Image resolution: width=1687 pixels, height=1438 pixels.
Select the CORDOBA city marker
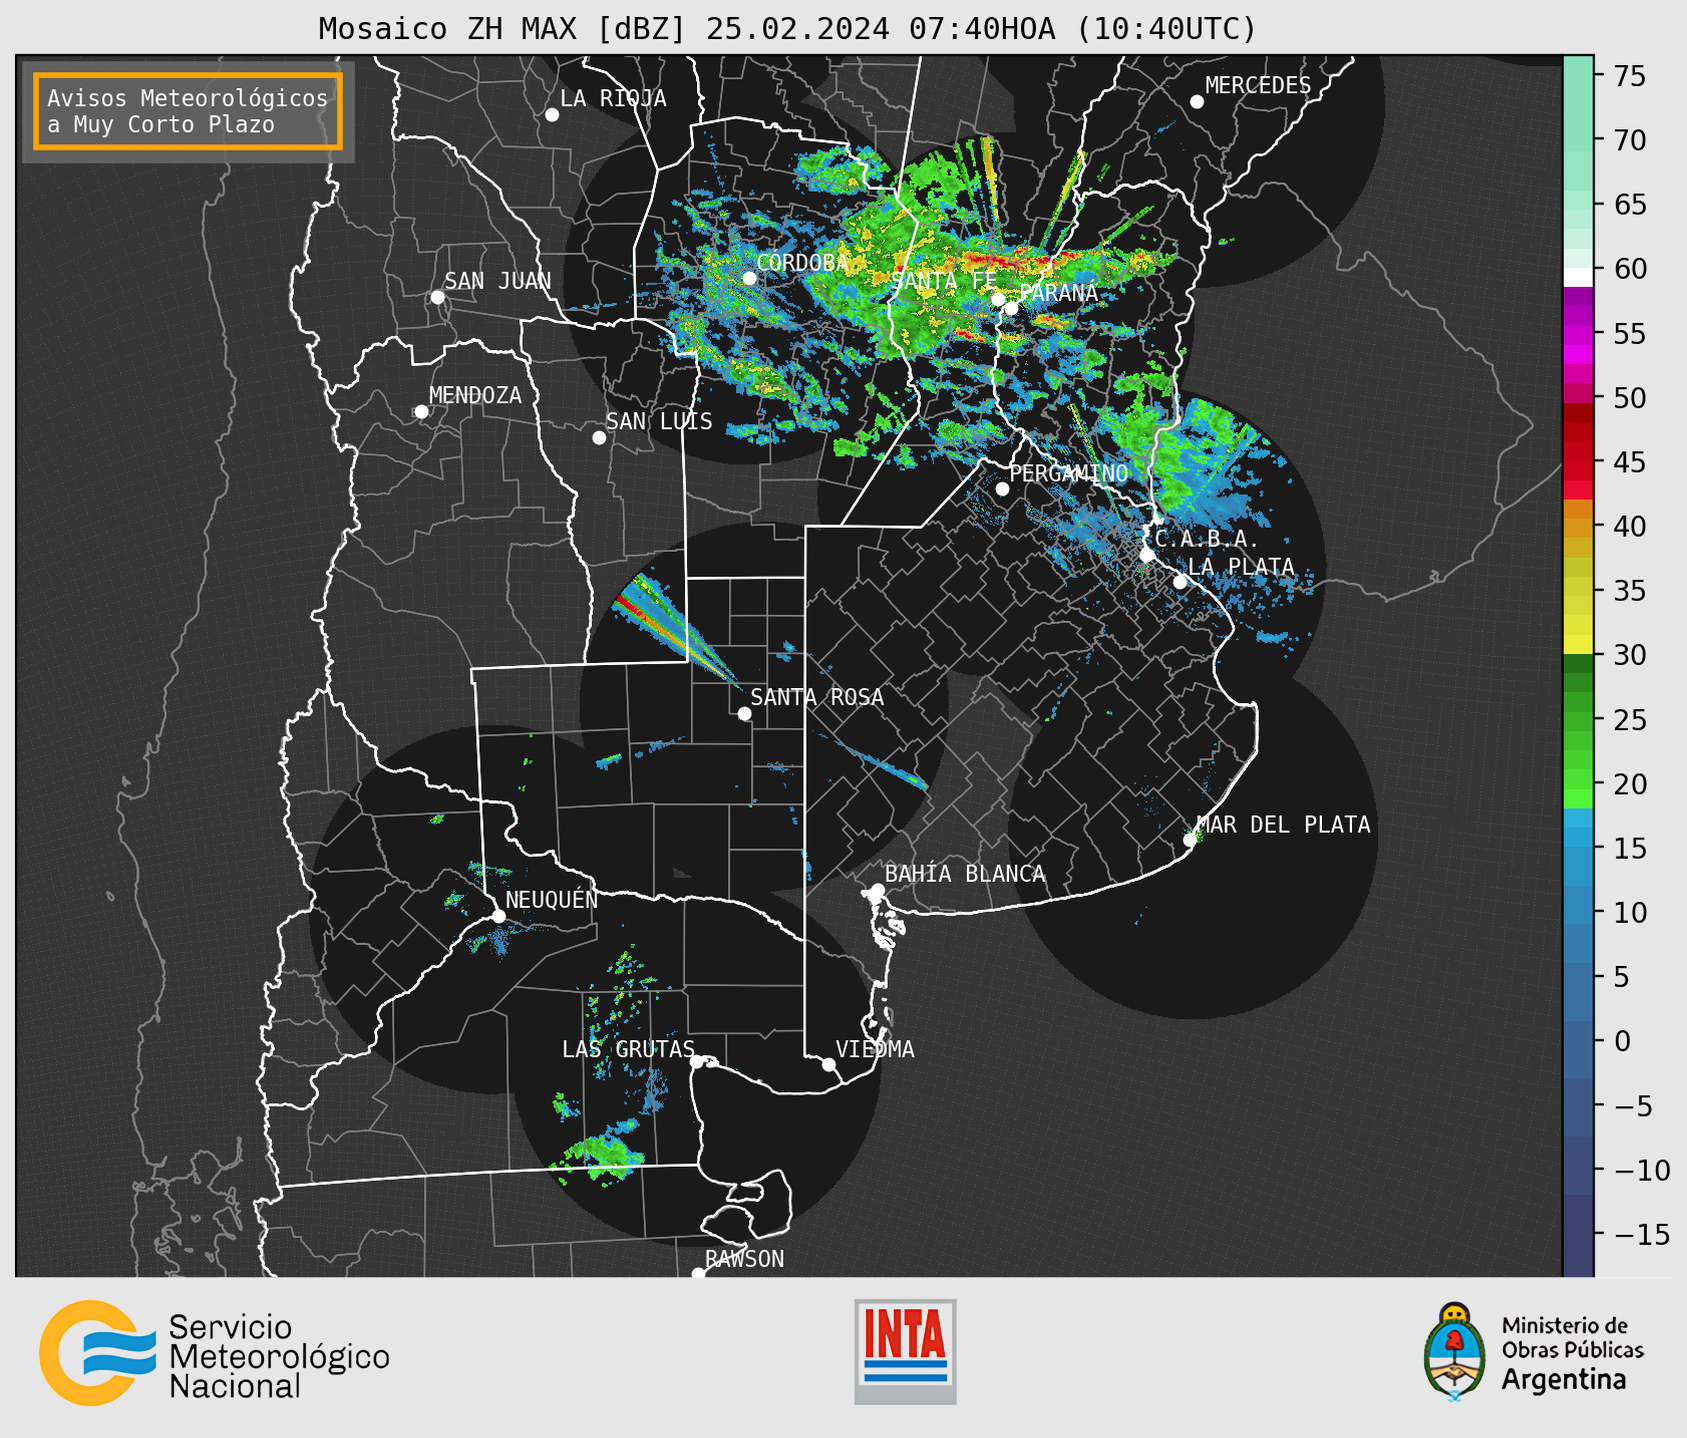(x=749, y=278)
